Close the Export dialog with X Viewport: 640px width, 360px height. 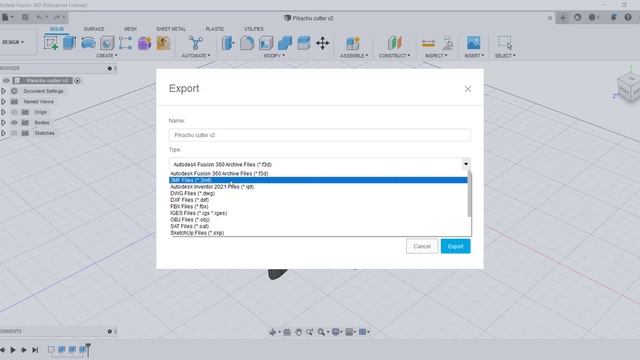point(468,89)
